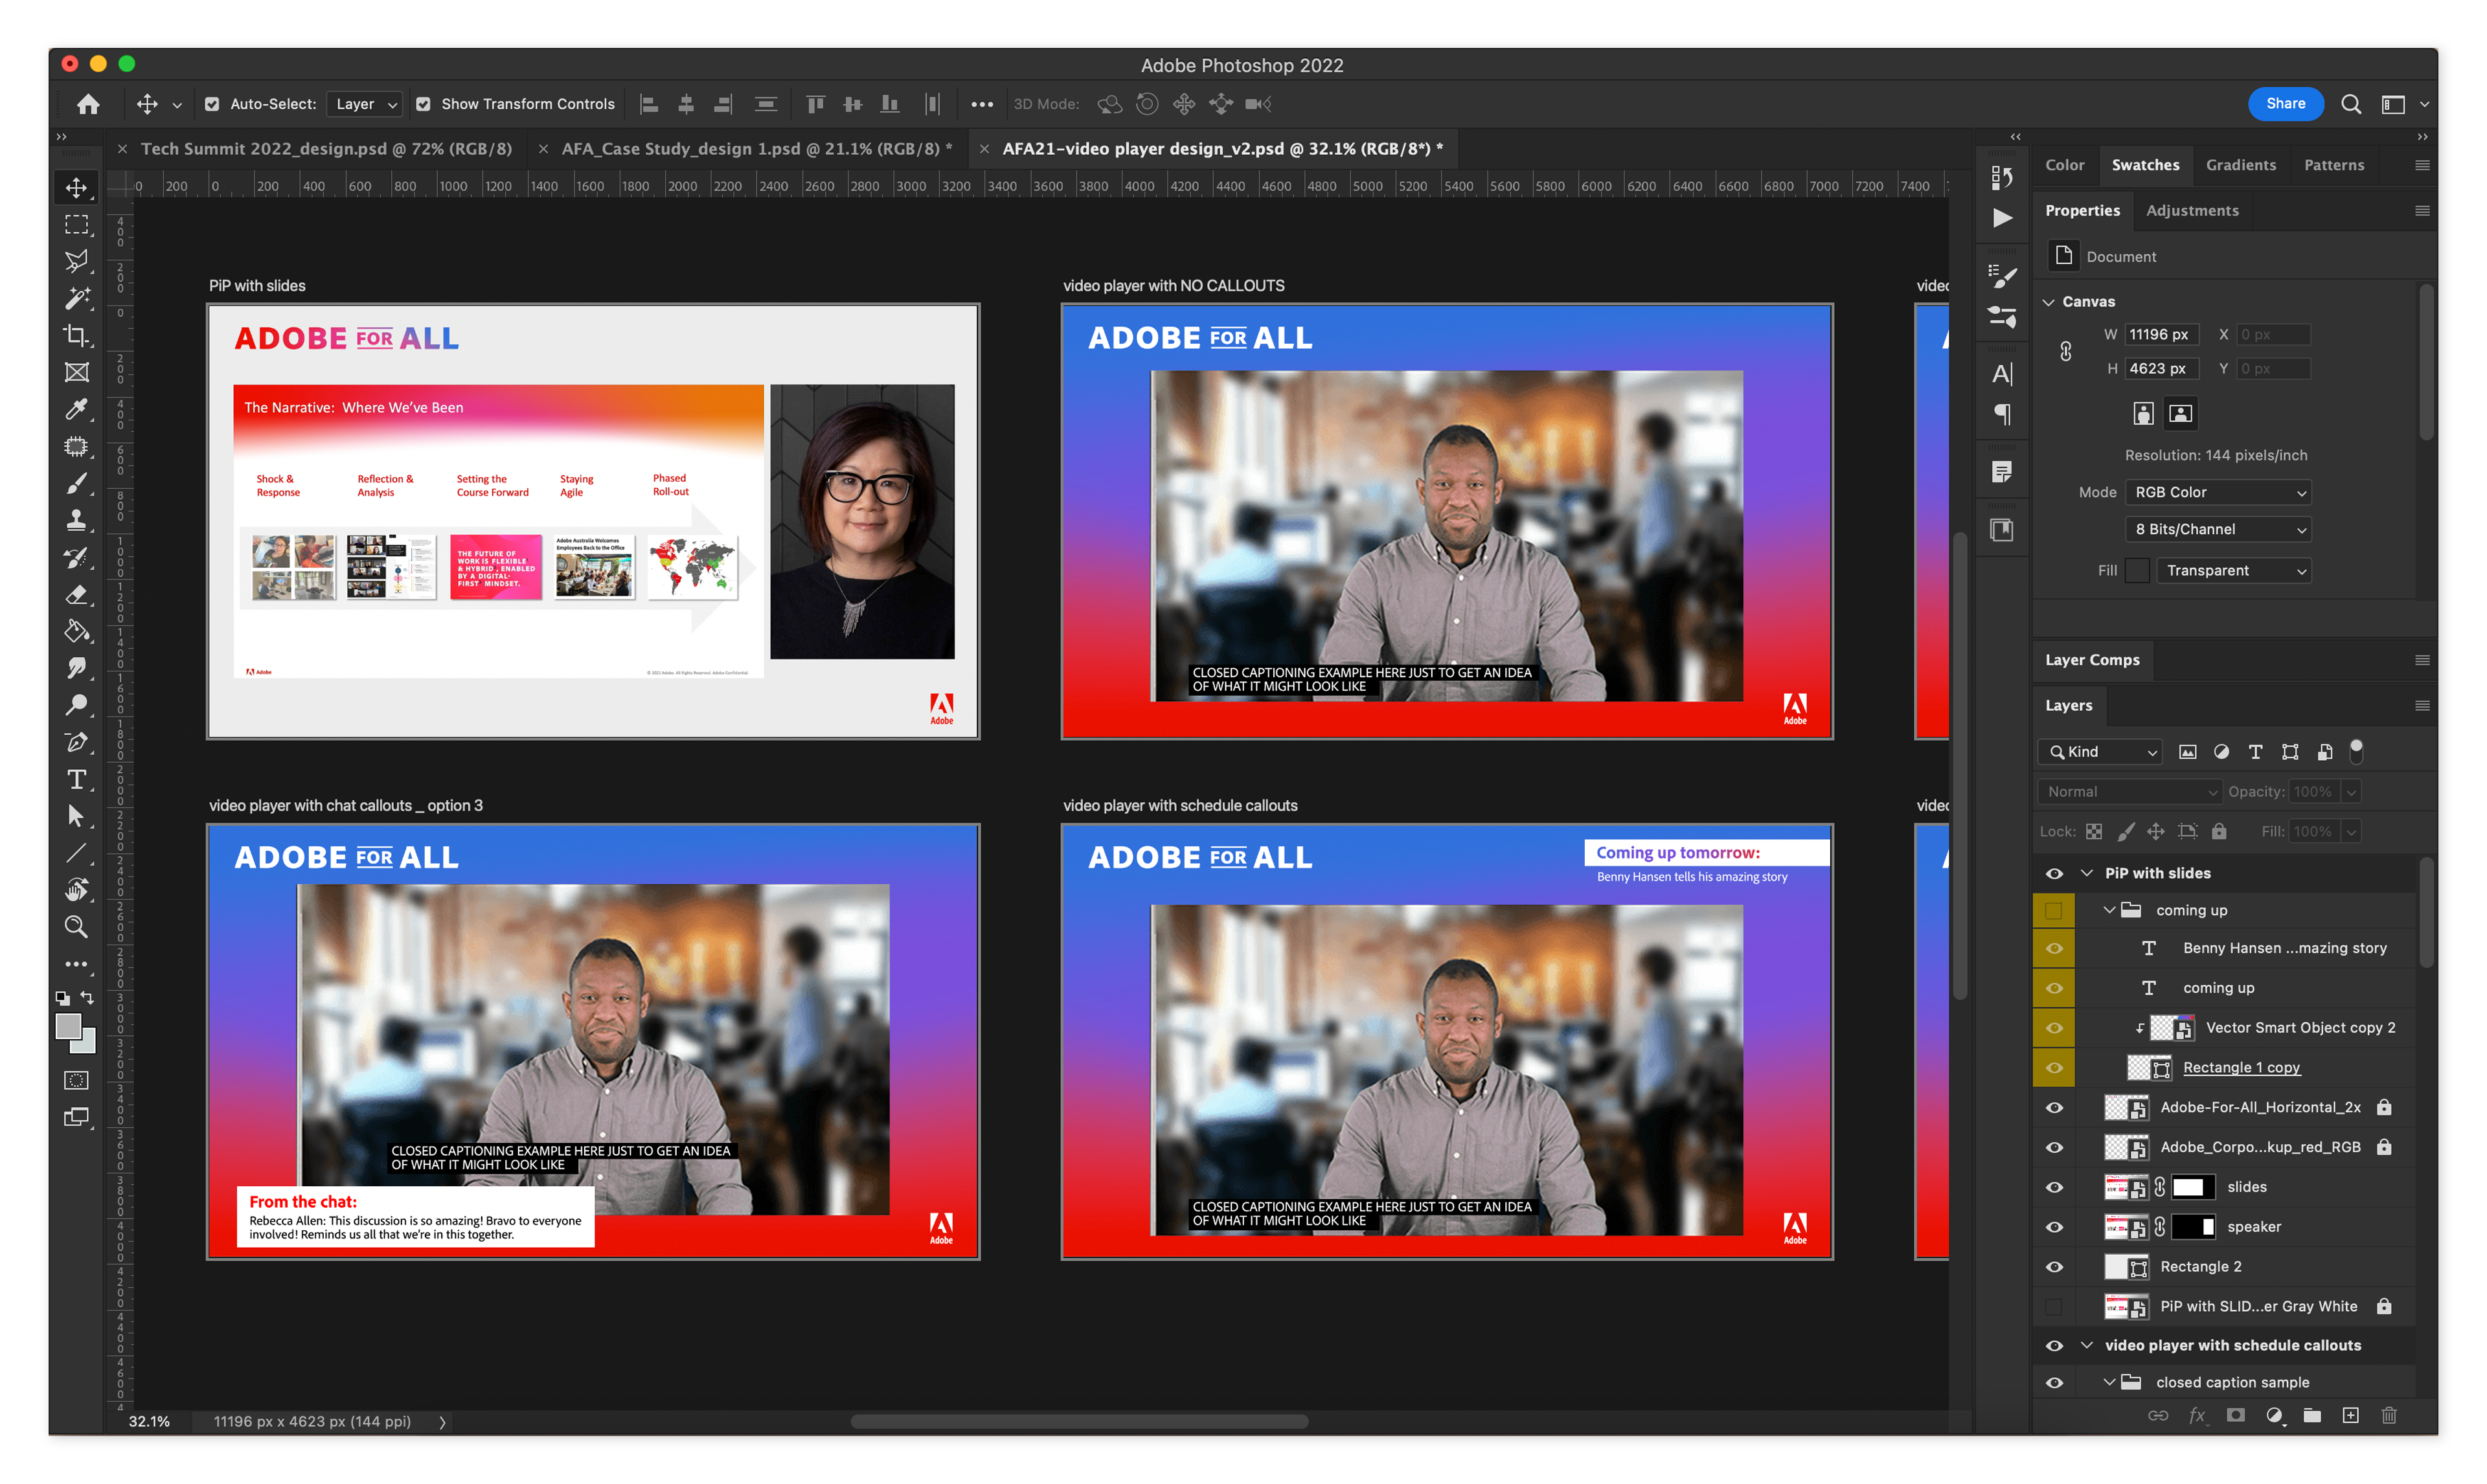Viewport: 2487px width, 1484px height.
Task: Toggle Auto-Select checkbox
Action: click(212, 104)
